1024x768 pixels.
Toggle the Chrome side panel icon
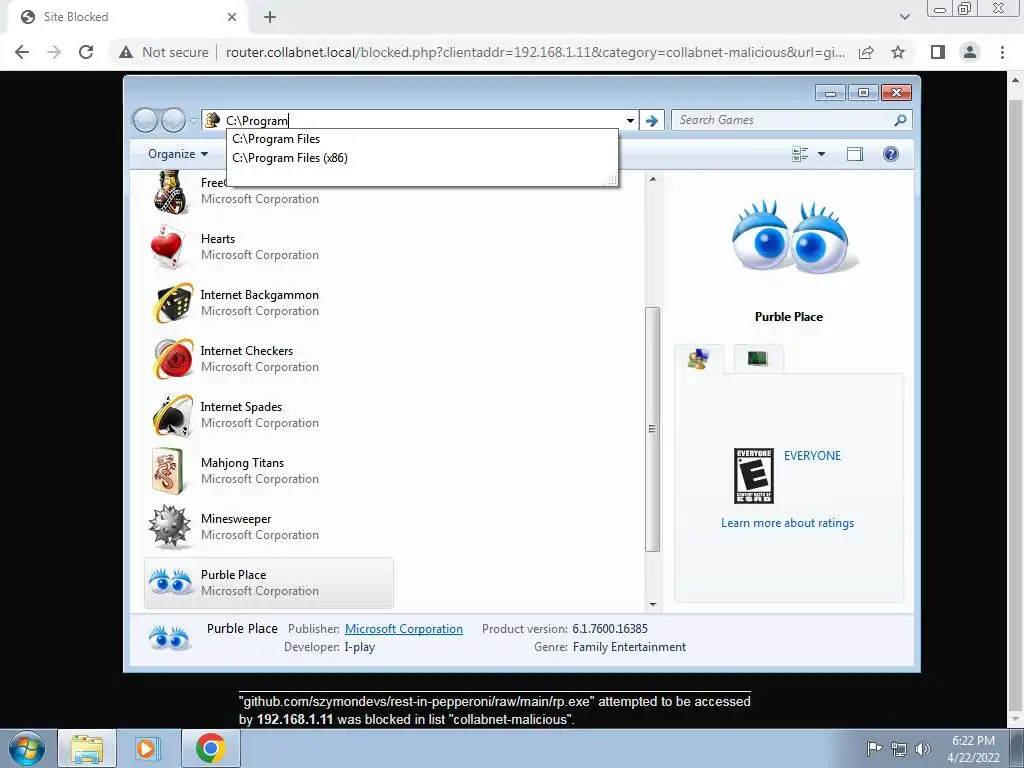coord(938,52)
